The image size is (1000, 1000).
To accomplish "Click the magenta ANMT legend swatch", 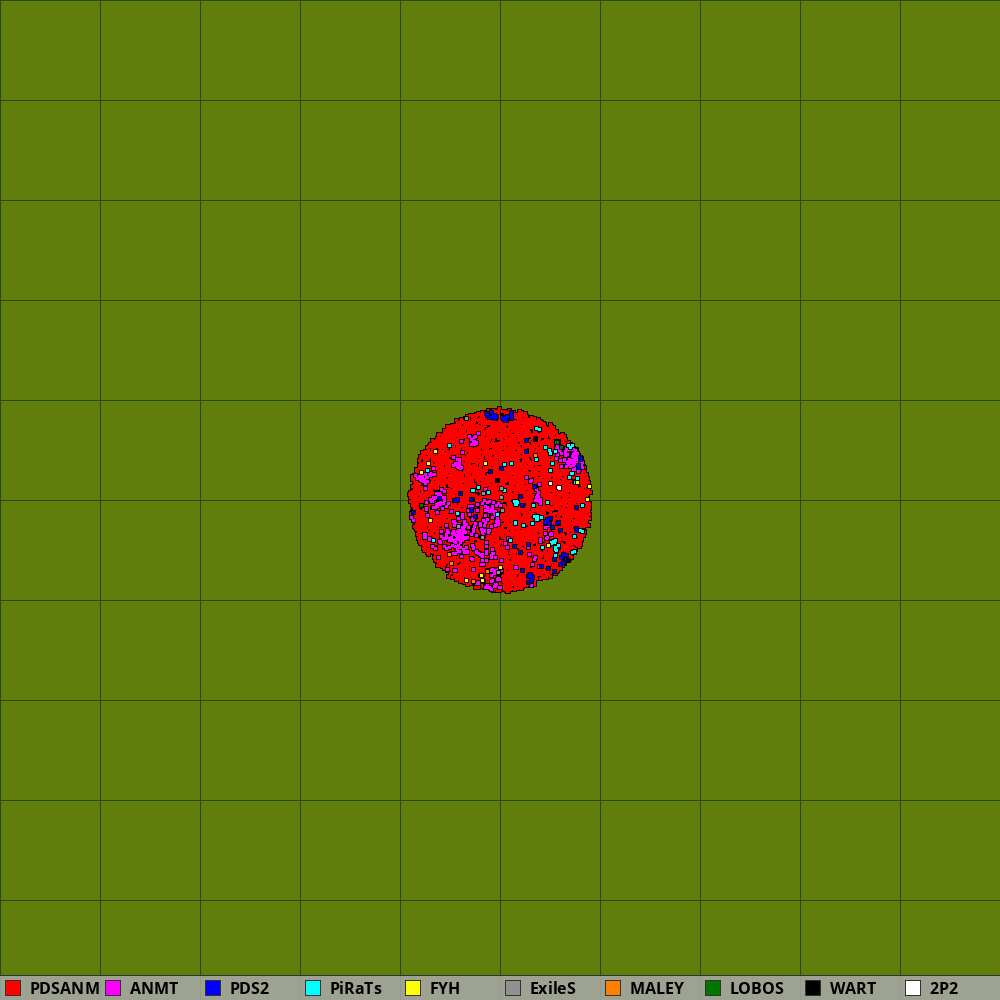I will [x=113, y=988].
